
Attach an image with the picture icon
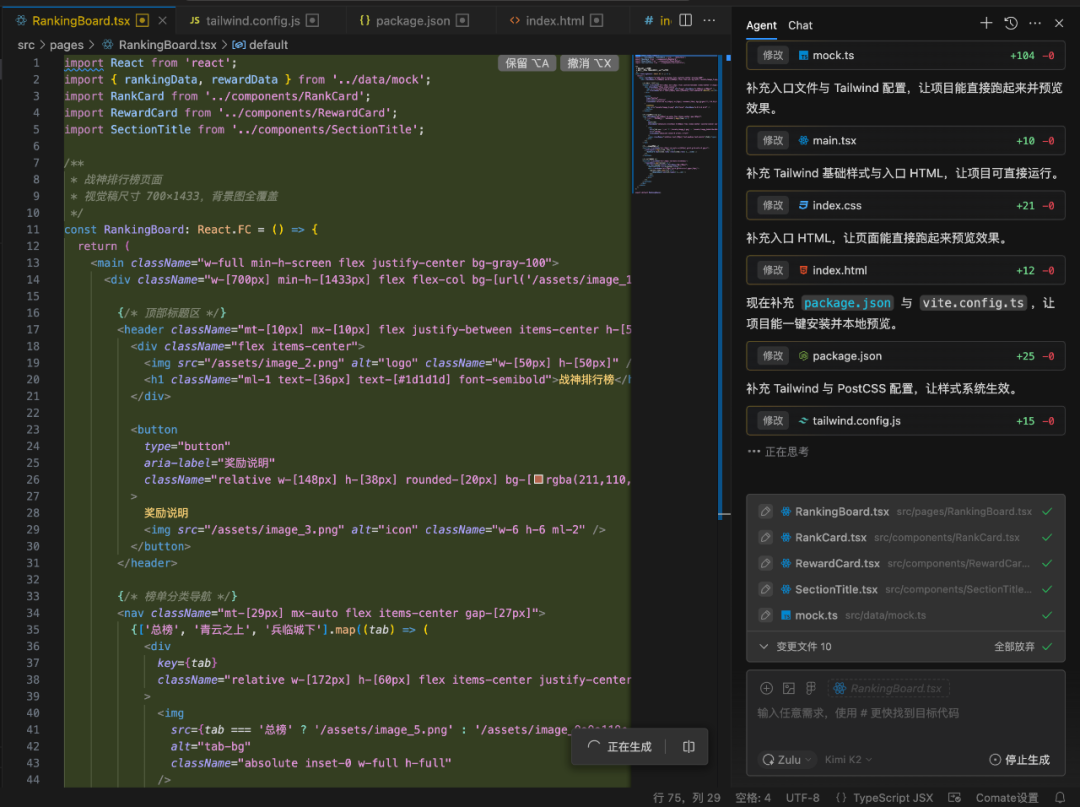[x=789, y=689]
